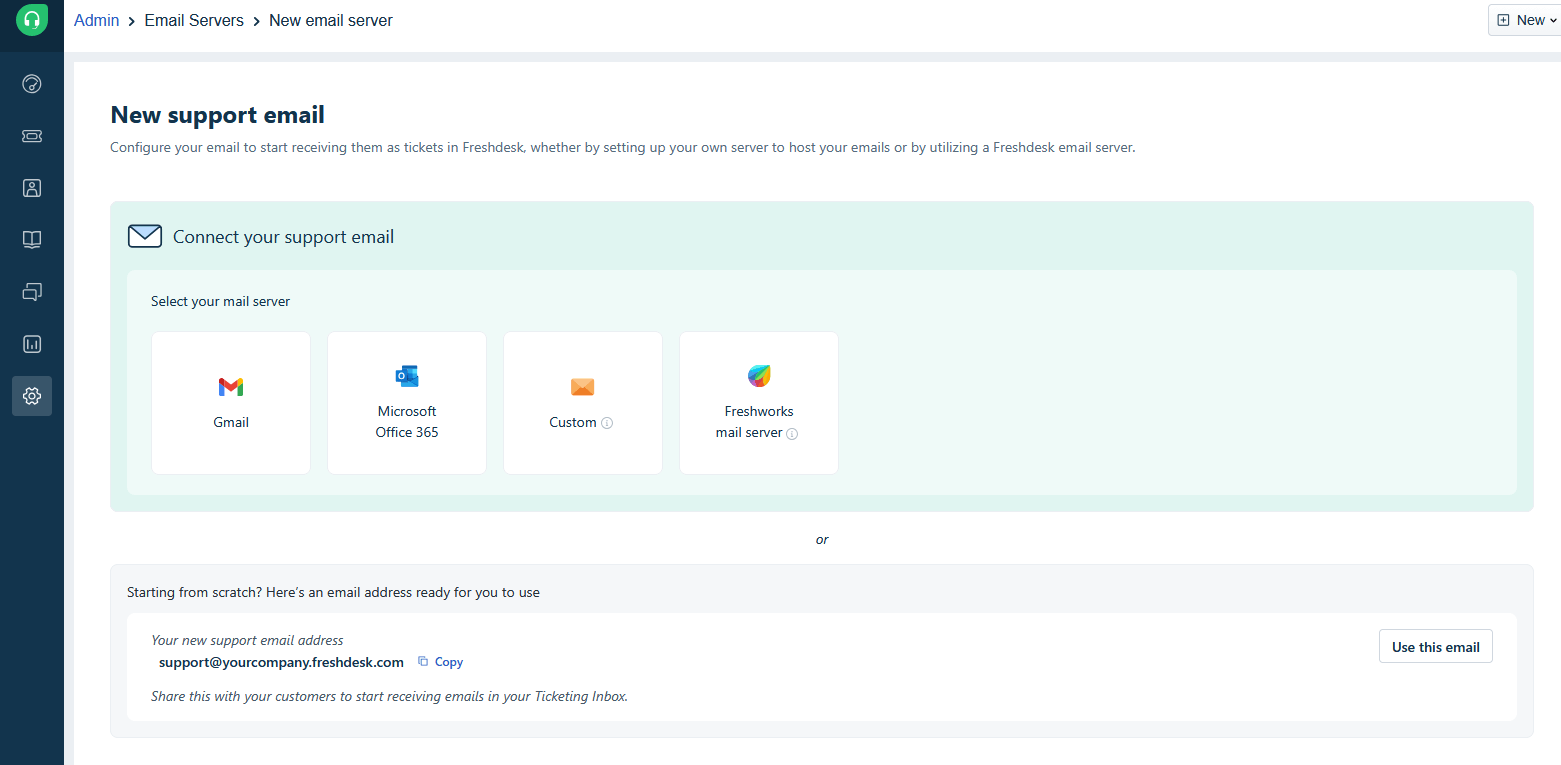The height and width of the screenshot is (765, 1561).
Task: Click the support@yourcompany.freshdesk.com address
Action: [281, 662]
